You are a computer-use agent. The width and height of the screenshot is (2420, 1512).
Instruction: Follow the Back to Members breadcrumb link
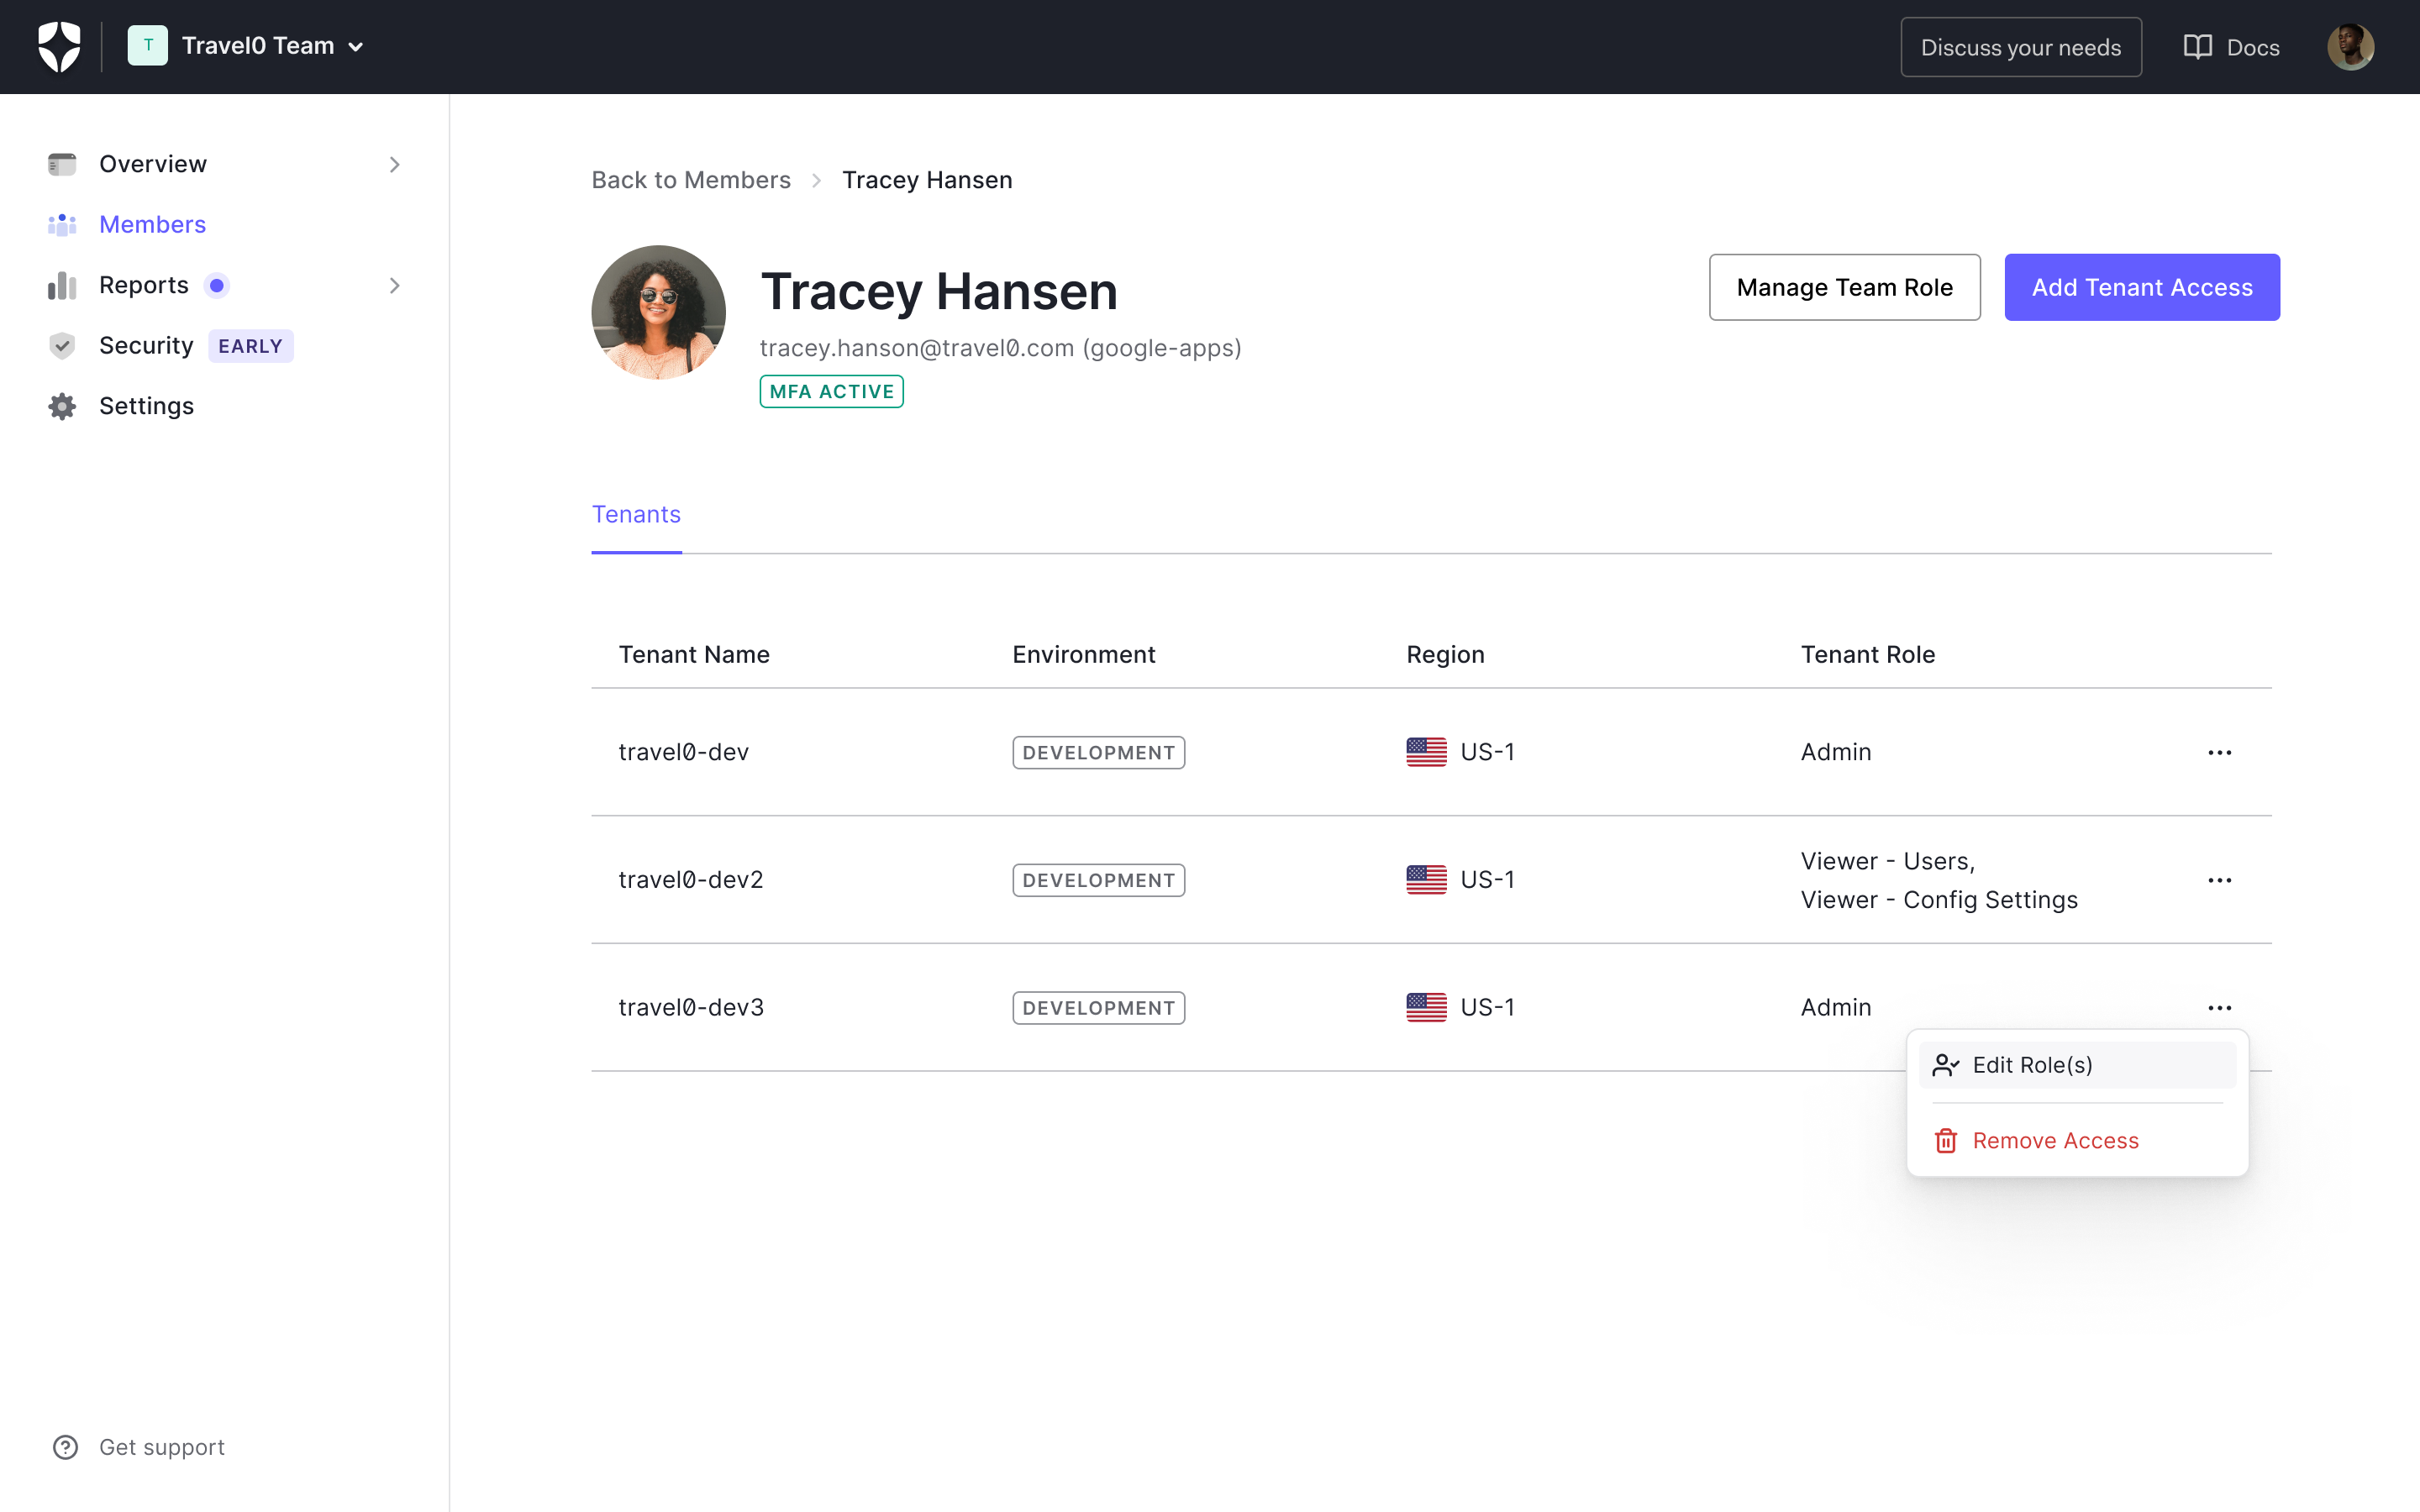click(x=691, y=180)
